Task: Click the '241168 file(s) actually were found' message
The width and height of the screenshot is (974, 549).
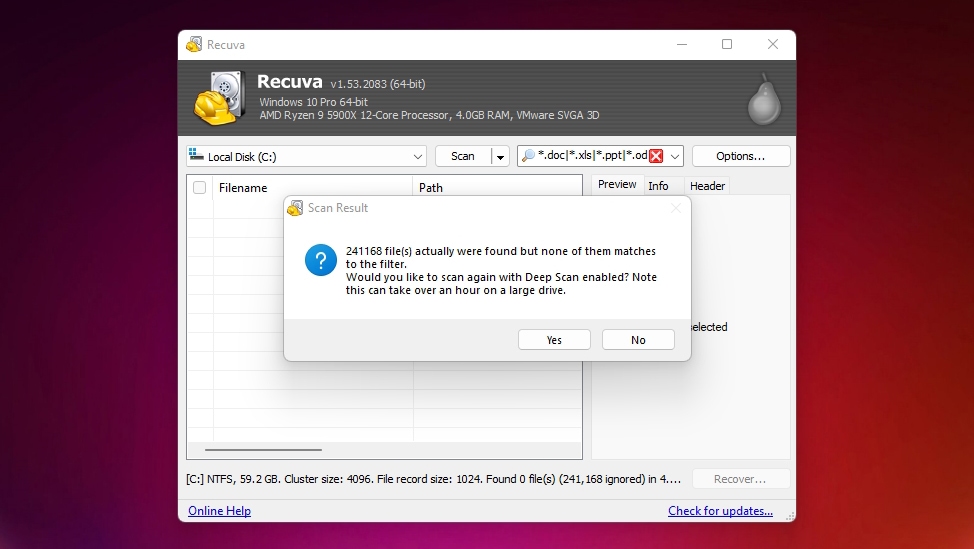Action: tap(501, 257)
